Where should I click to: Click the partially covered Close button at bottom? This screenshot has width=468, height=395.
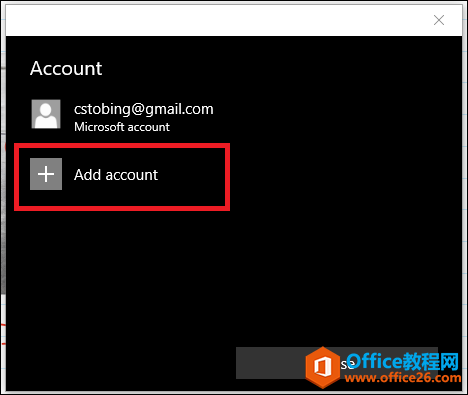[337, 363]
